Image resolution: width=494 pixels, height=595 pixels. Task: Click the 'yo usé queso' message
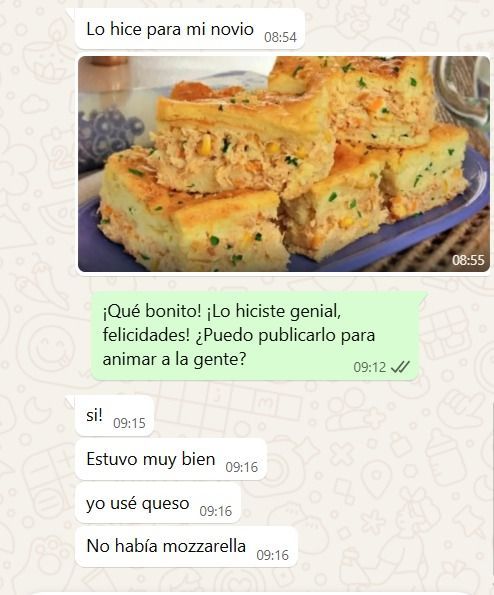158,504
